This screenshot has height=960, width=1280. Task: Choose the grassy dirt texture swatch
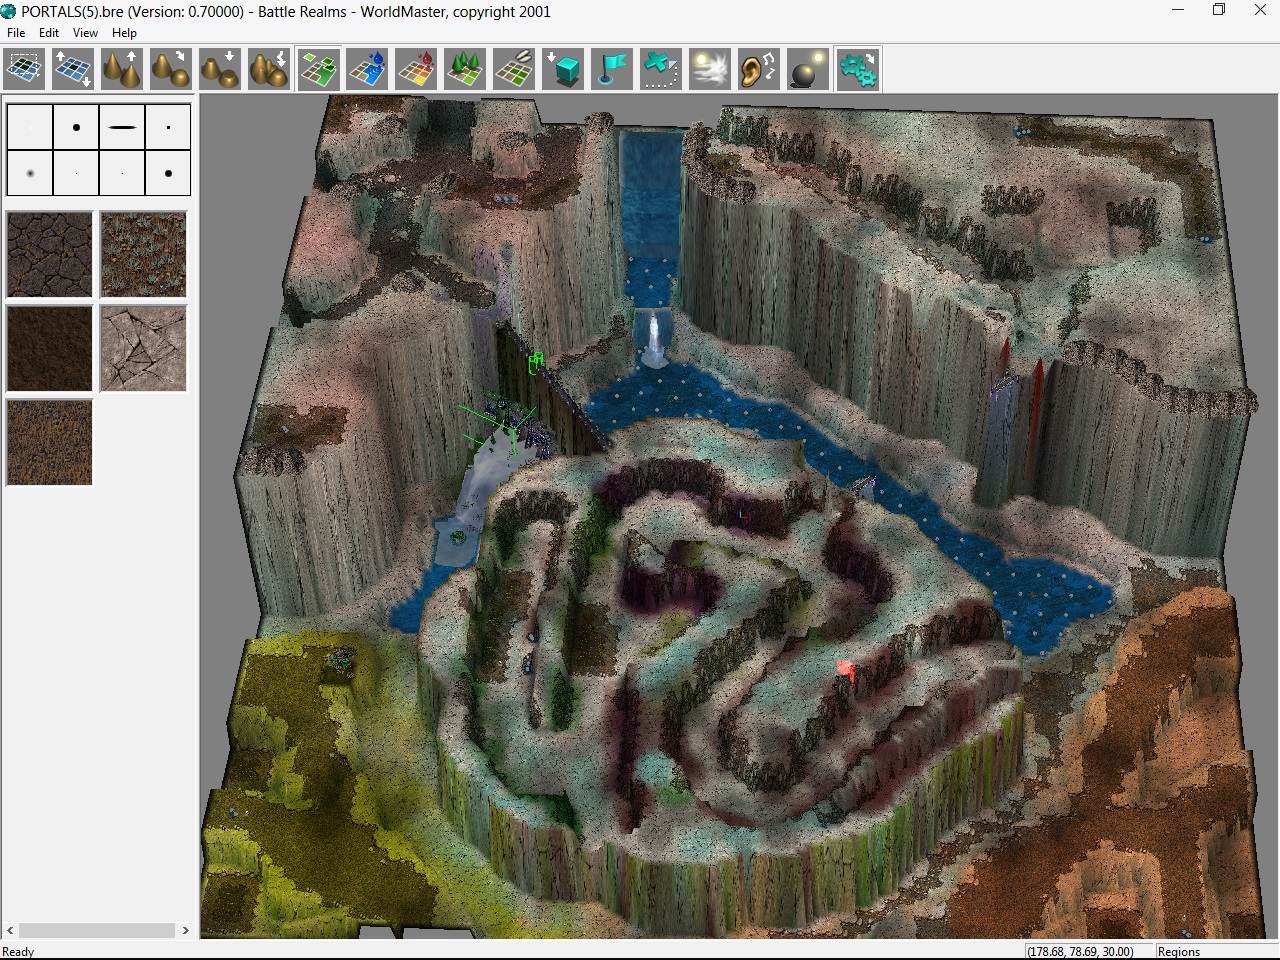click(x=144, y=254)
